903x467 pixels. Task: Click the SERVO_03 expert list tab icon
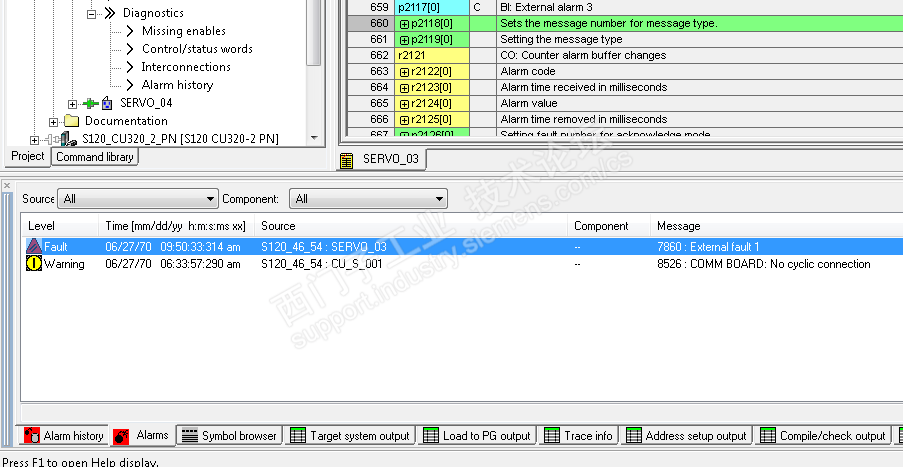[346, 160]
